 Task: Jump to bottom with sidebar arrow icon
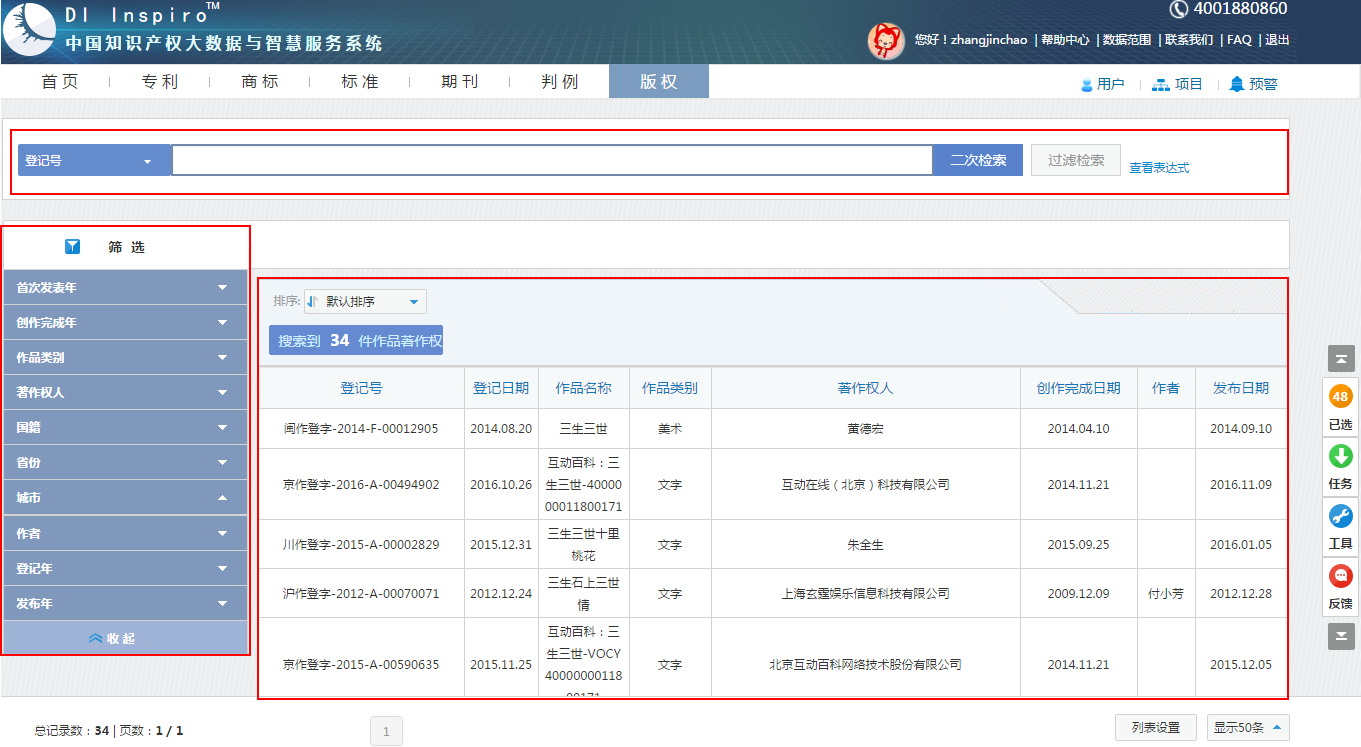tap(1340, 636)
